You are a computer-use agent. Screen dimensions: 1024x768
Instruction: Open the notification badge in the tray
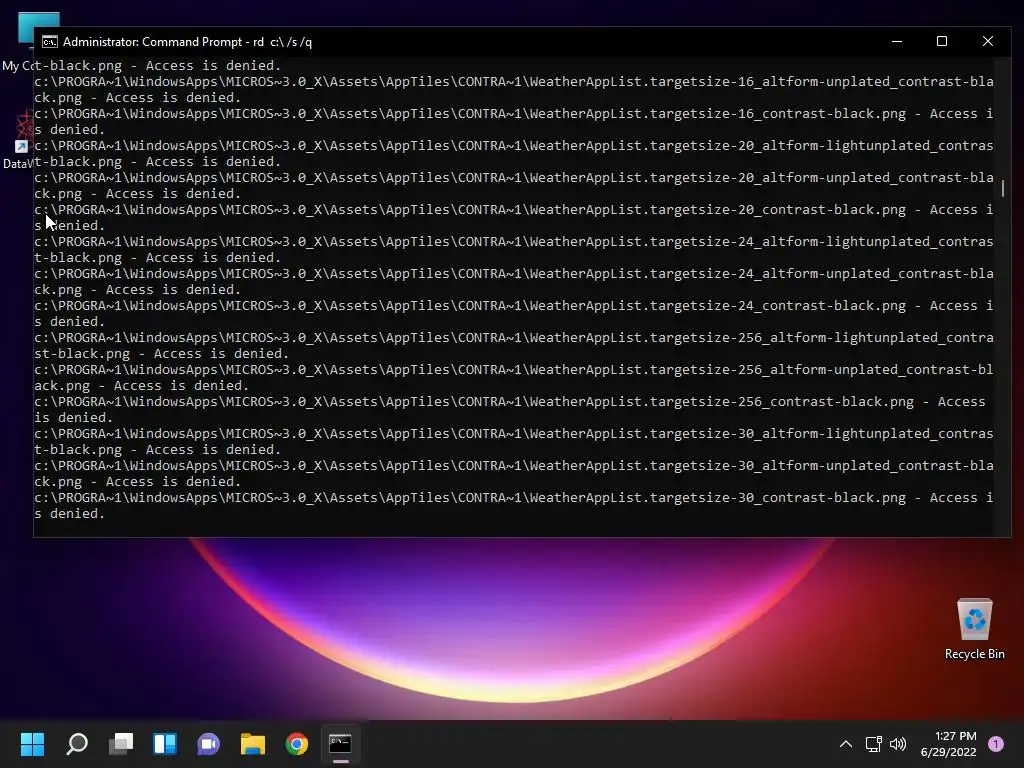click(x=996, y=744)
